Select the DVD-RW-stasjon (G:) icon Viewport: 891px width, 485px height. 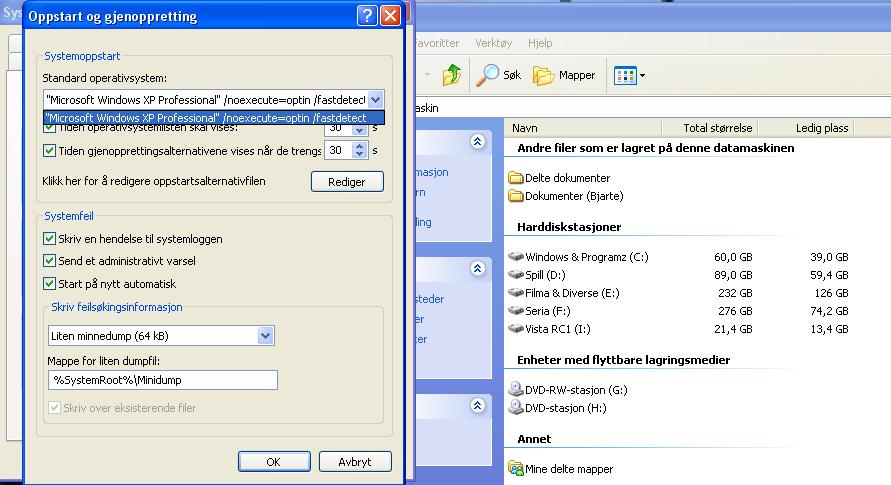tap(515, 389)
